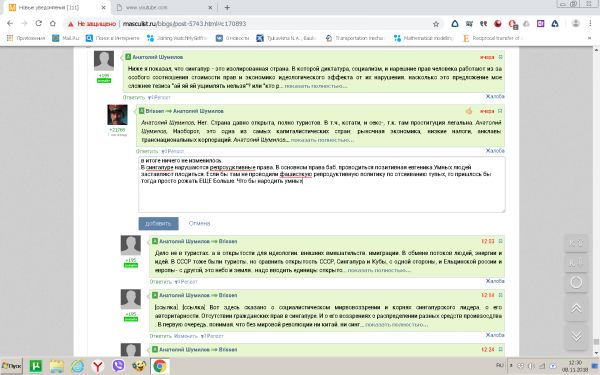Expand the 12:03 comment with показать полностью
The image size is (600, 375).
379,270
